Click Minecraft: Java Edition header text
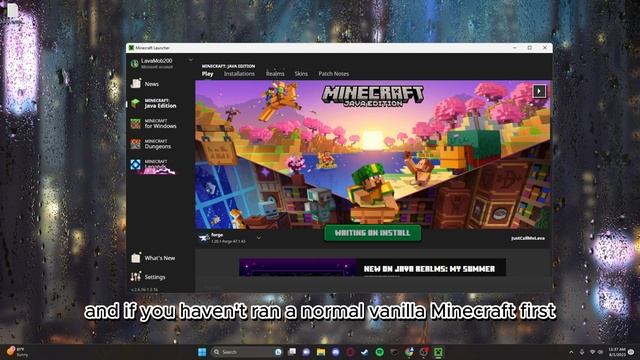Screen dimensions: 640x360 coord(228,66)
